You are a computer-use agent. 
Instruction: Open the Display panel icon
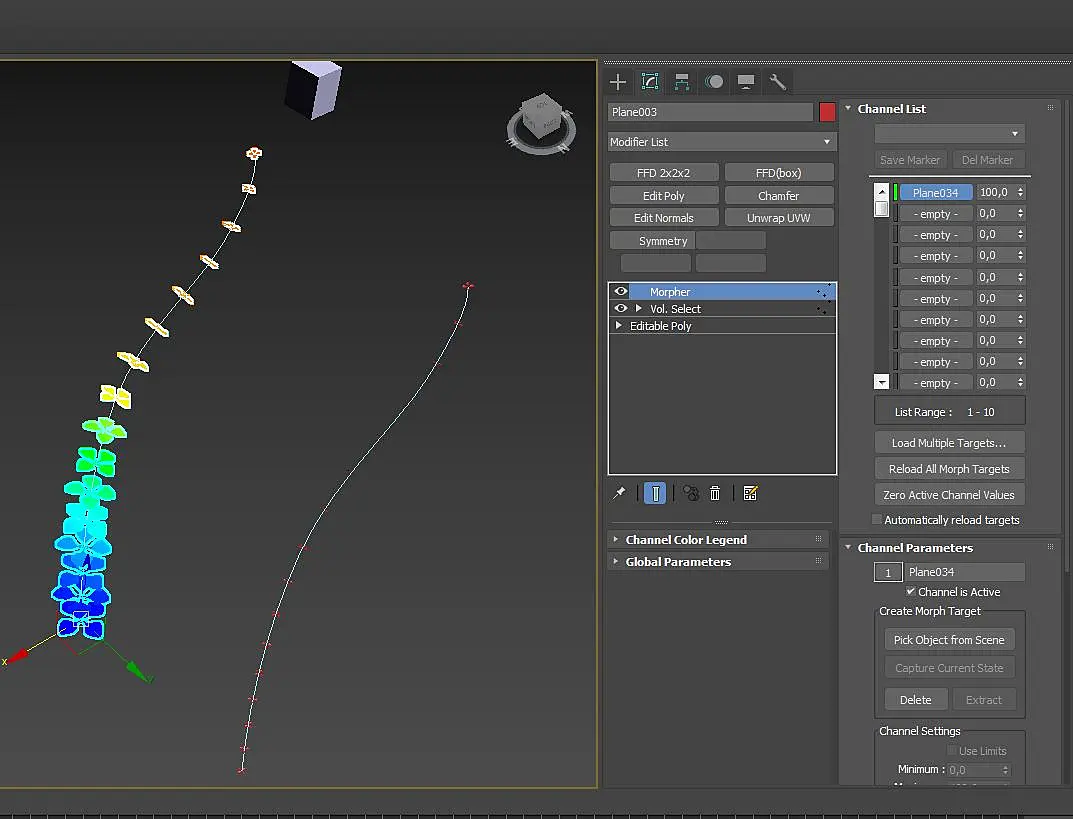pos(746,82)
